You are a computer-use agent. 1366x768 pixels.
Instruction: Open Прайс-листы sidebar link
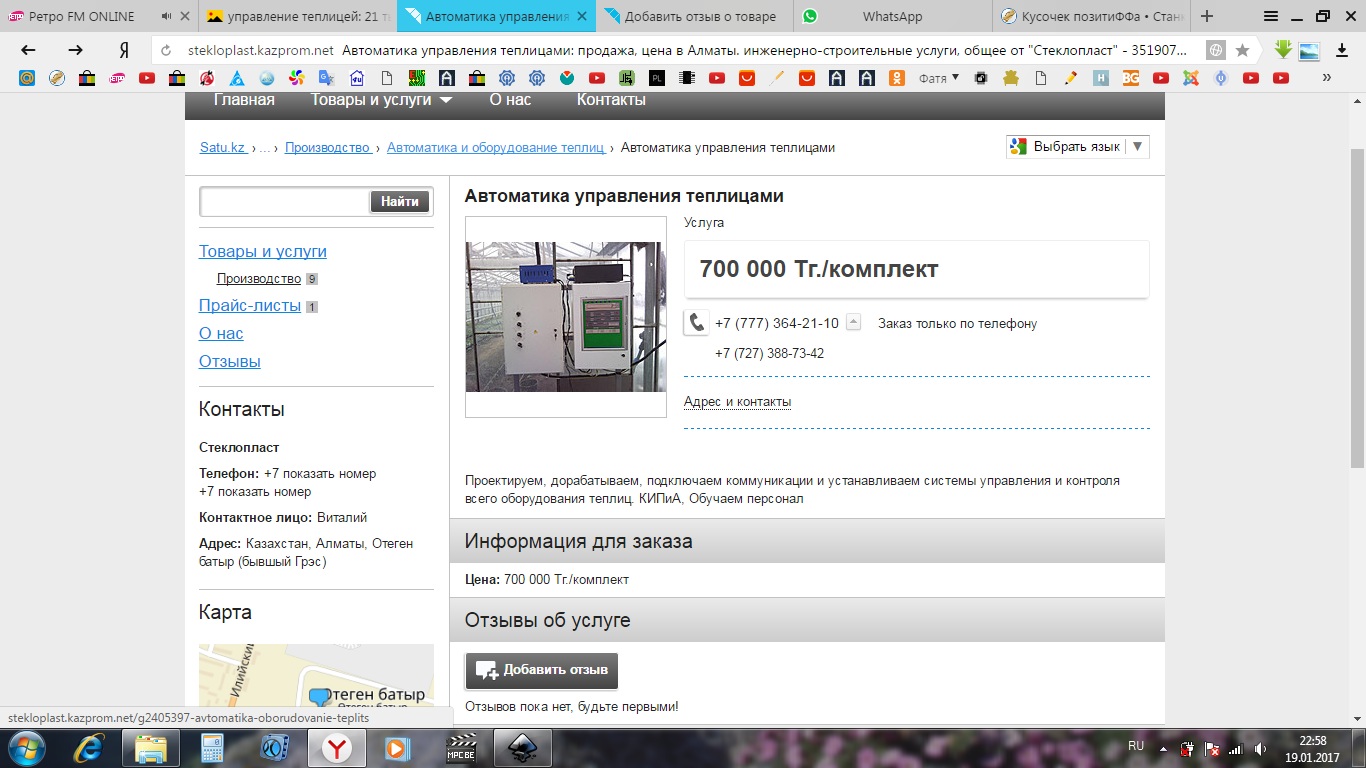pos(250,306)
